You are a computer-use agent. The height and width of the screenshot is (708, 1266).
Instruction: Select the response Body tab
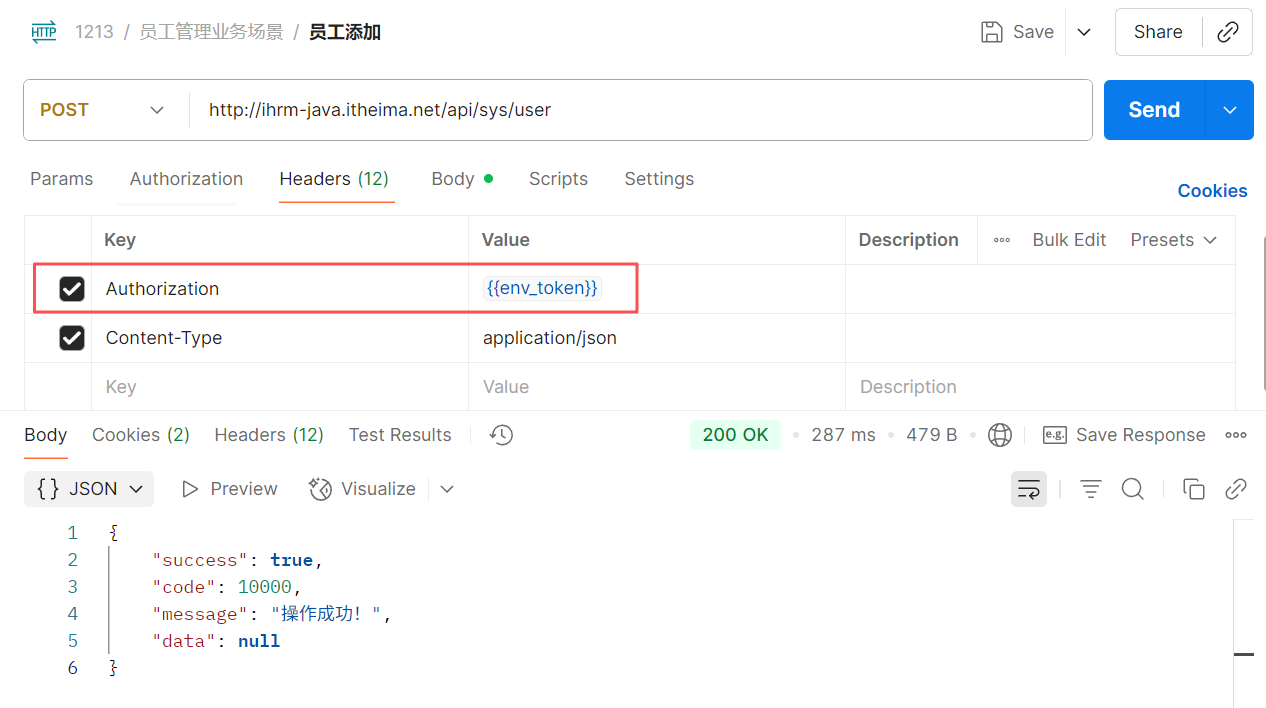[x=45, y=435]
